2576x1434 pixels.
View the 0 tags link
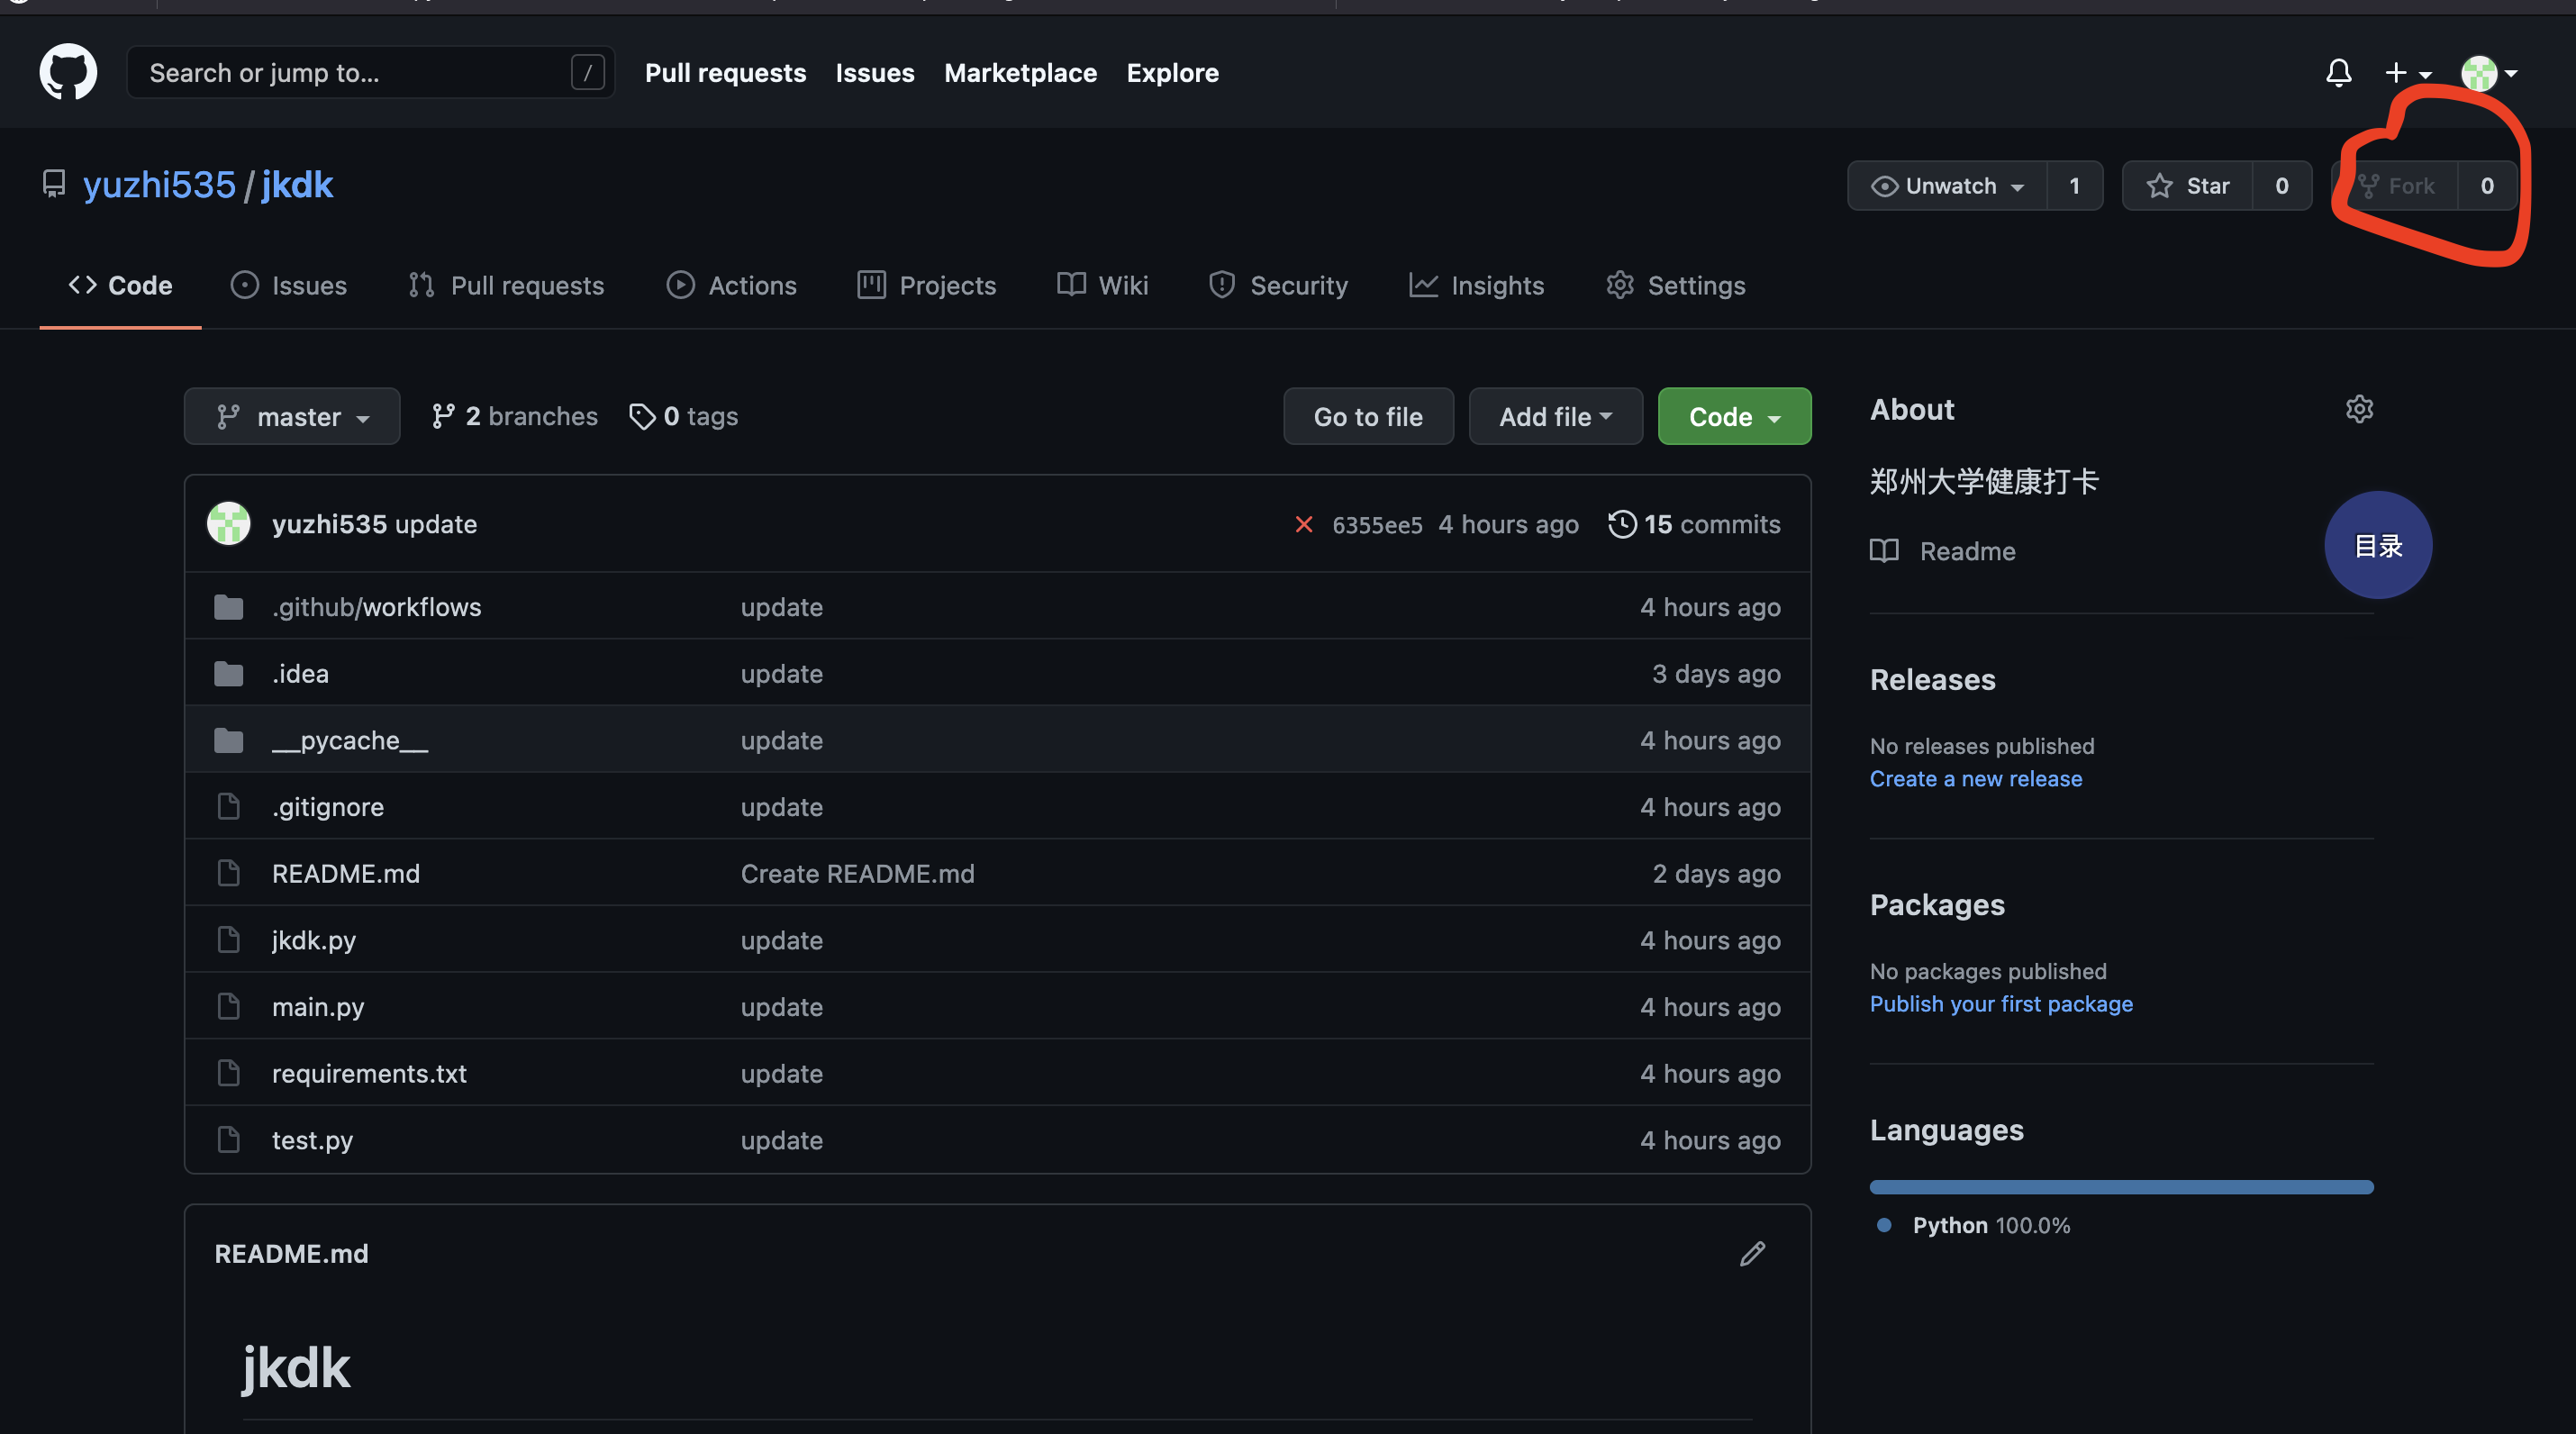click(x=683, y=416)
